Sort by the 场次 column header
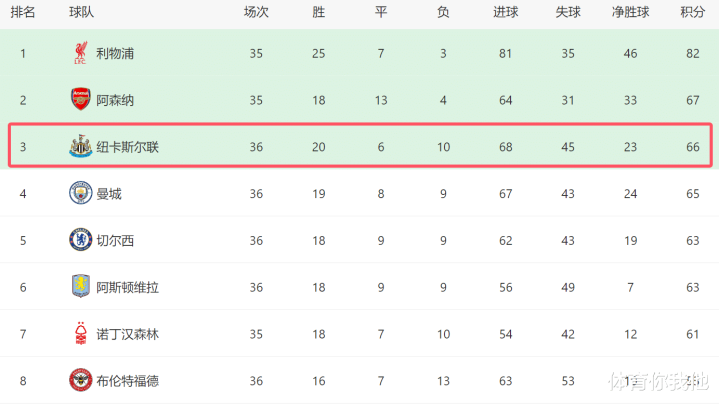This screenshot has height=404, width=719. click(x=256, y=12)
